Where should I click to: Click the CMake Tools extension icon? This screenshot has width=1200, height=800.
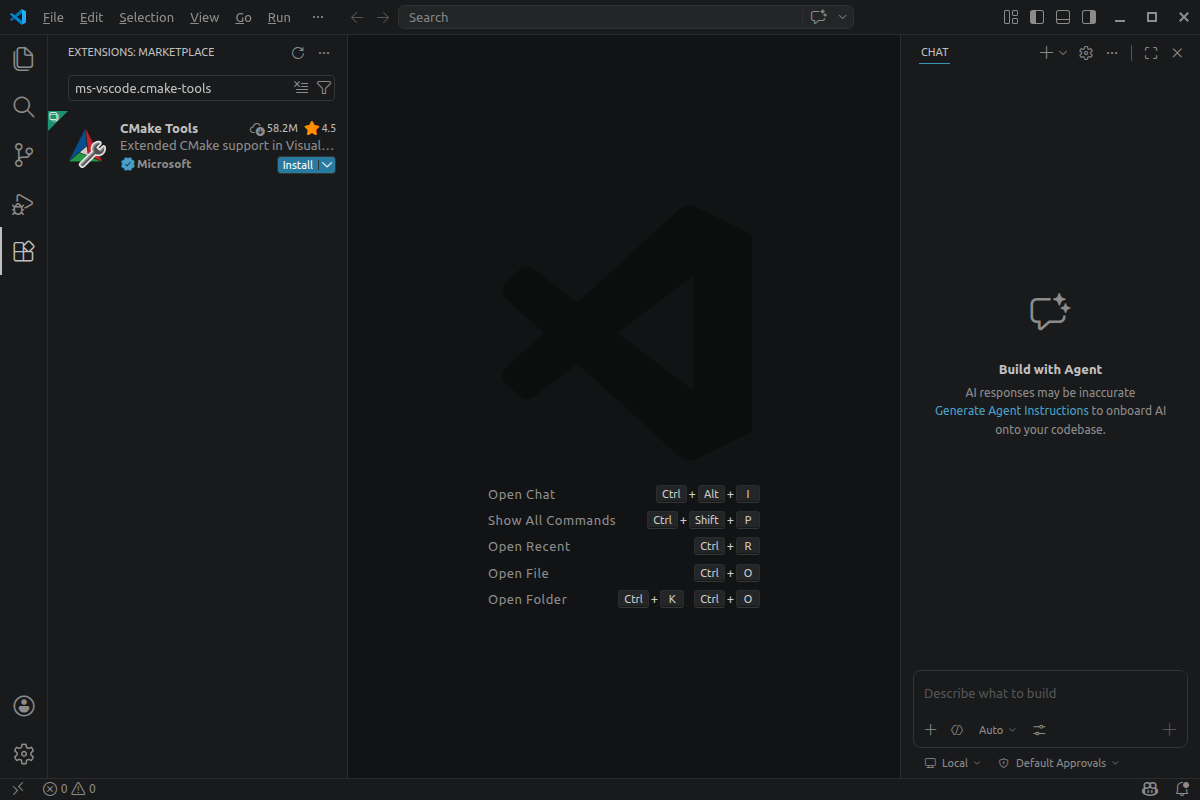pyautogui.click(x=88, y=148)
